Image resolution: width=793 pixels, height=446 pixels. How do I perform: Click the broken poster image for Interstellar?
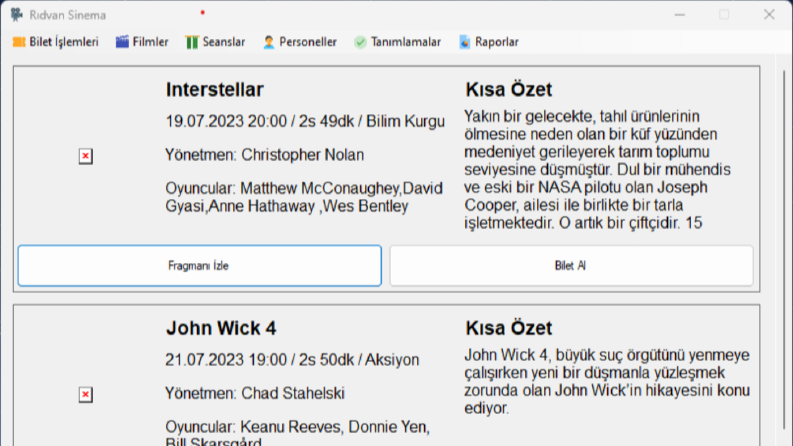85,156
